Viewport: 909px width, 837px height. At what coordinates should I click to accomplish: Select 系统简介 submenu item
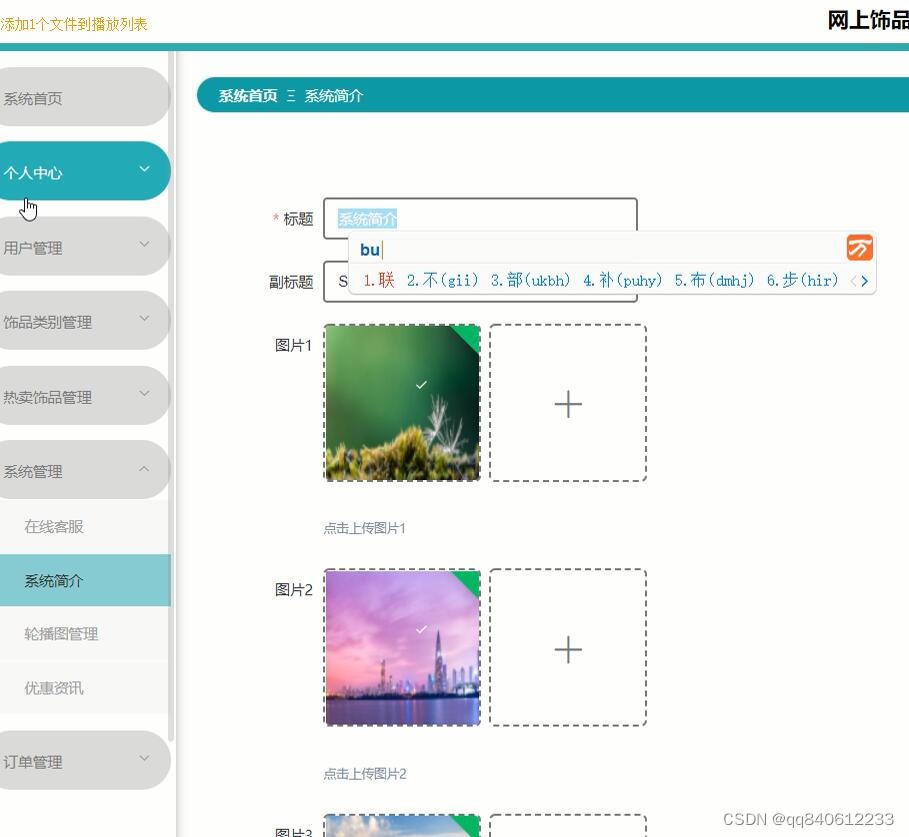point(85,580)
